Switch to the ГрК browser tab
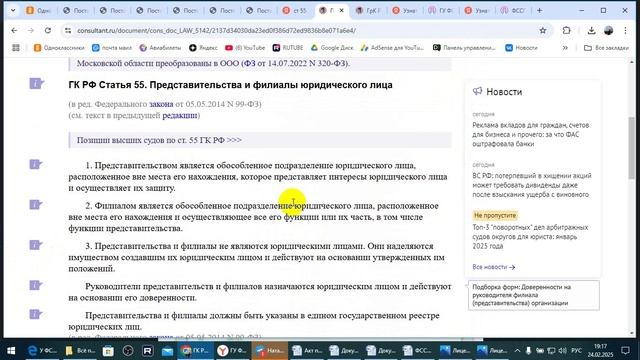The height and width of the screenshot is (360, 640). click(369, 11)
